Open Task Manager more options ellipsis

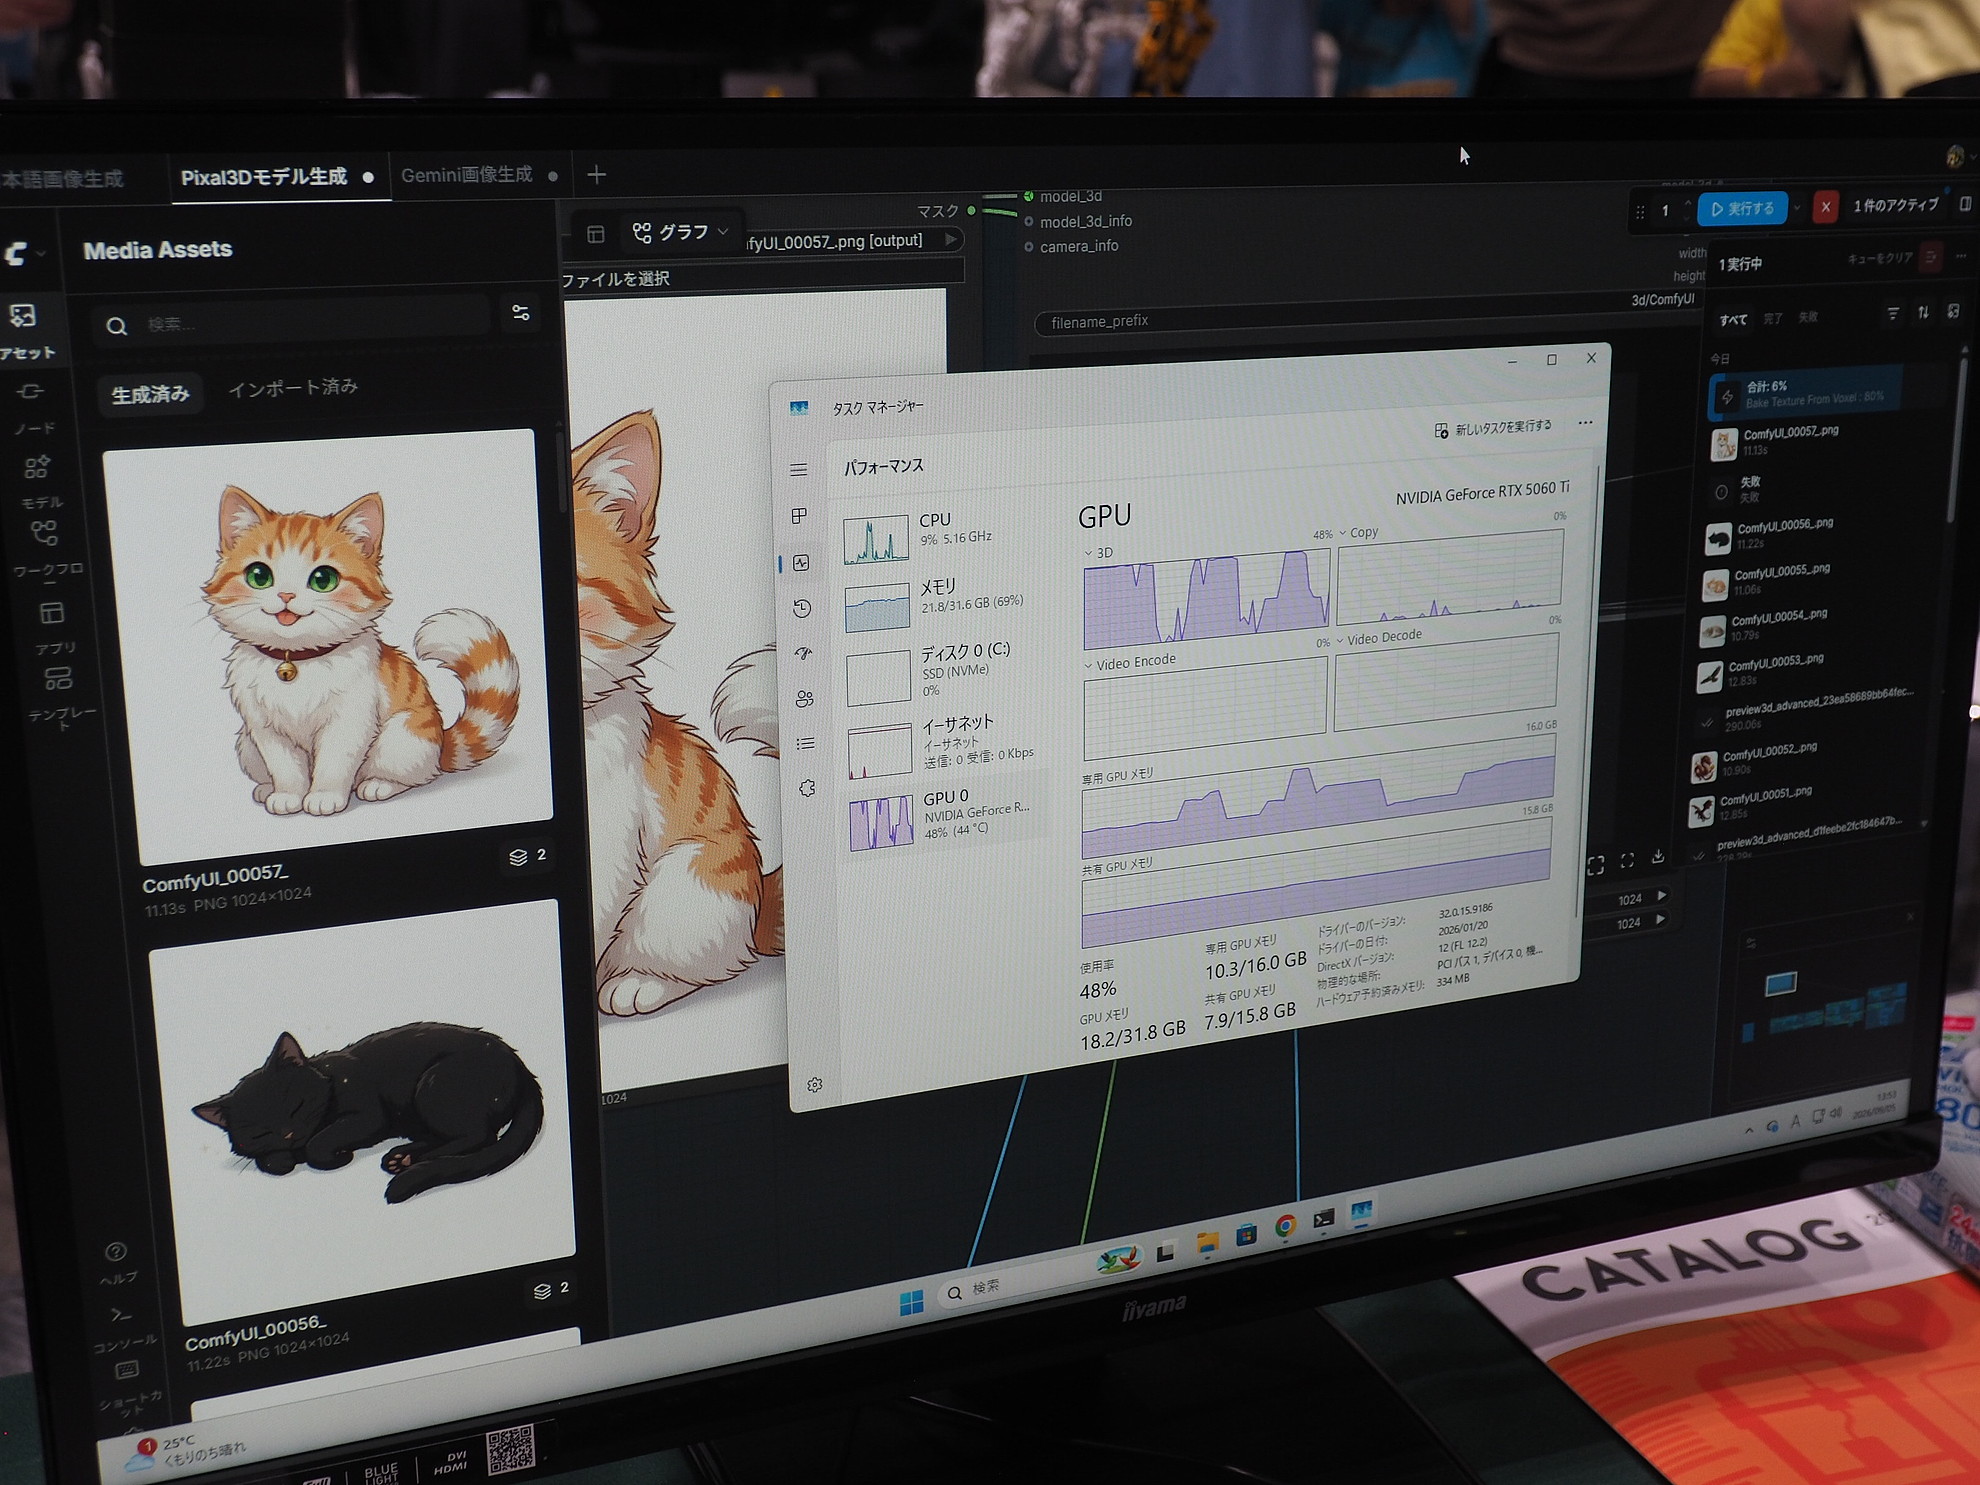pyautogui.click(x=1585, y=423)
